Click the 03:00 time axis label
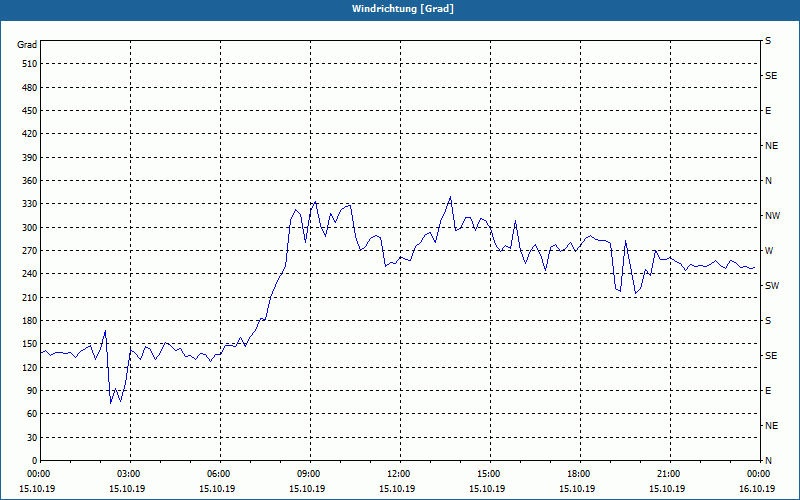The image size is (800, 500). point(128,474)
